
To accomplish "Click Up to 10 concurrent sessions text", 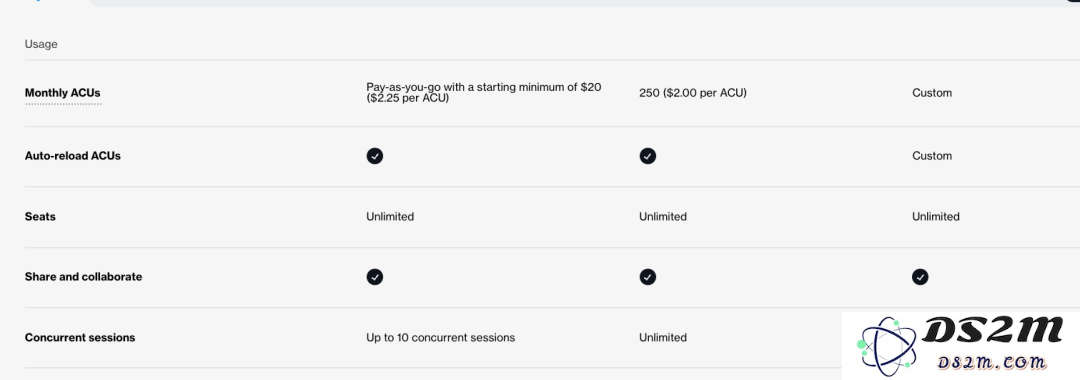I will tap(441, 337).
